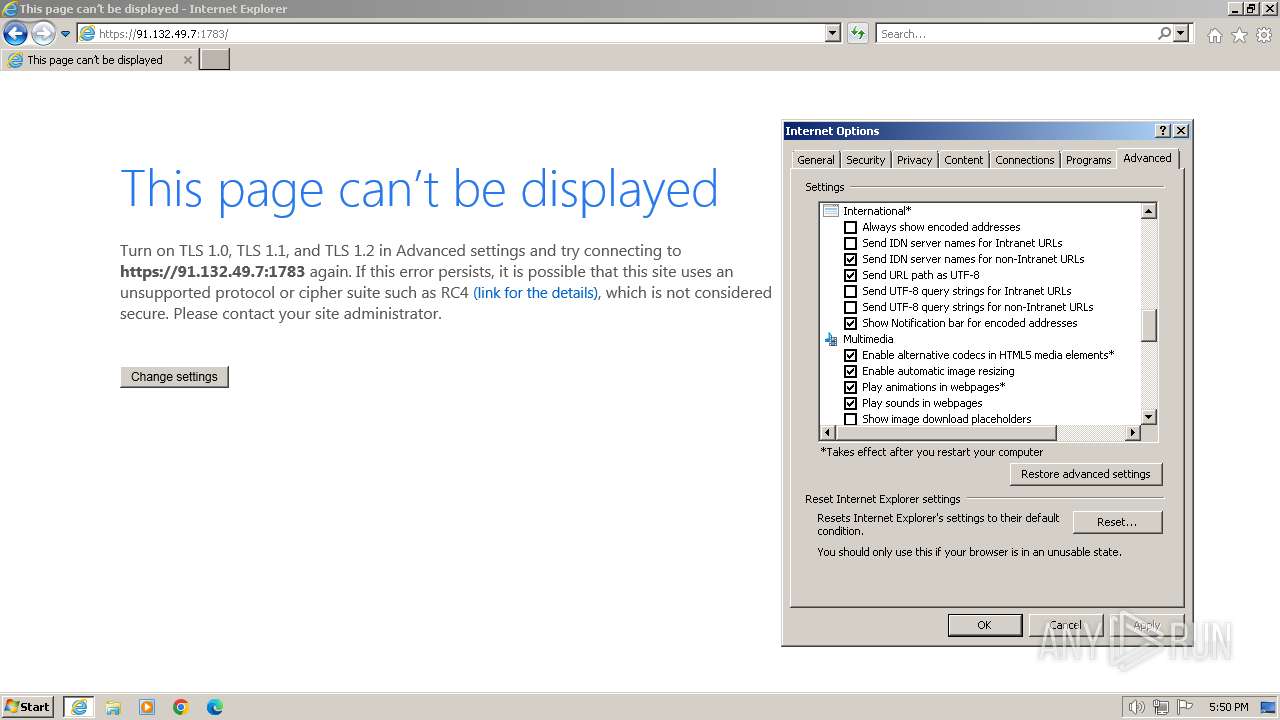Close the Internet Options dialog

pos(1181,131)
